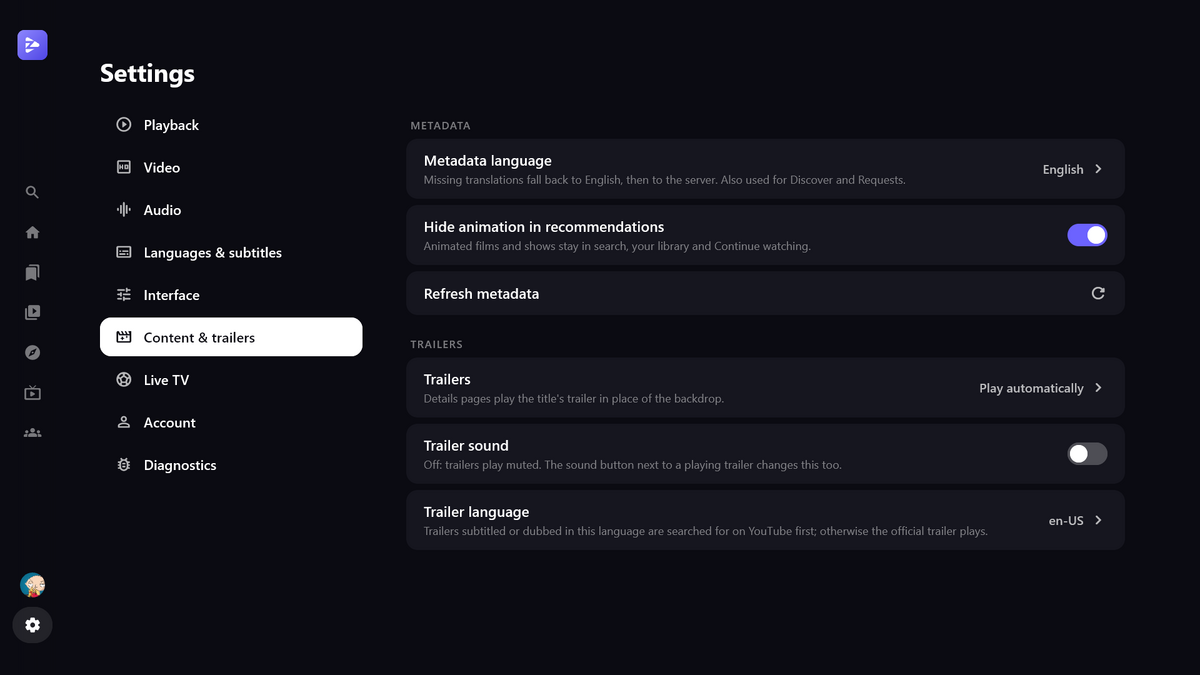Image resolution: width=1200 pixels, height=675 pixels.
Task: Click the en-US value text
Action: 1066,520
